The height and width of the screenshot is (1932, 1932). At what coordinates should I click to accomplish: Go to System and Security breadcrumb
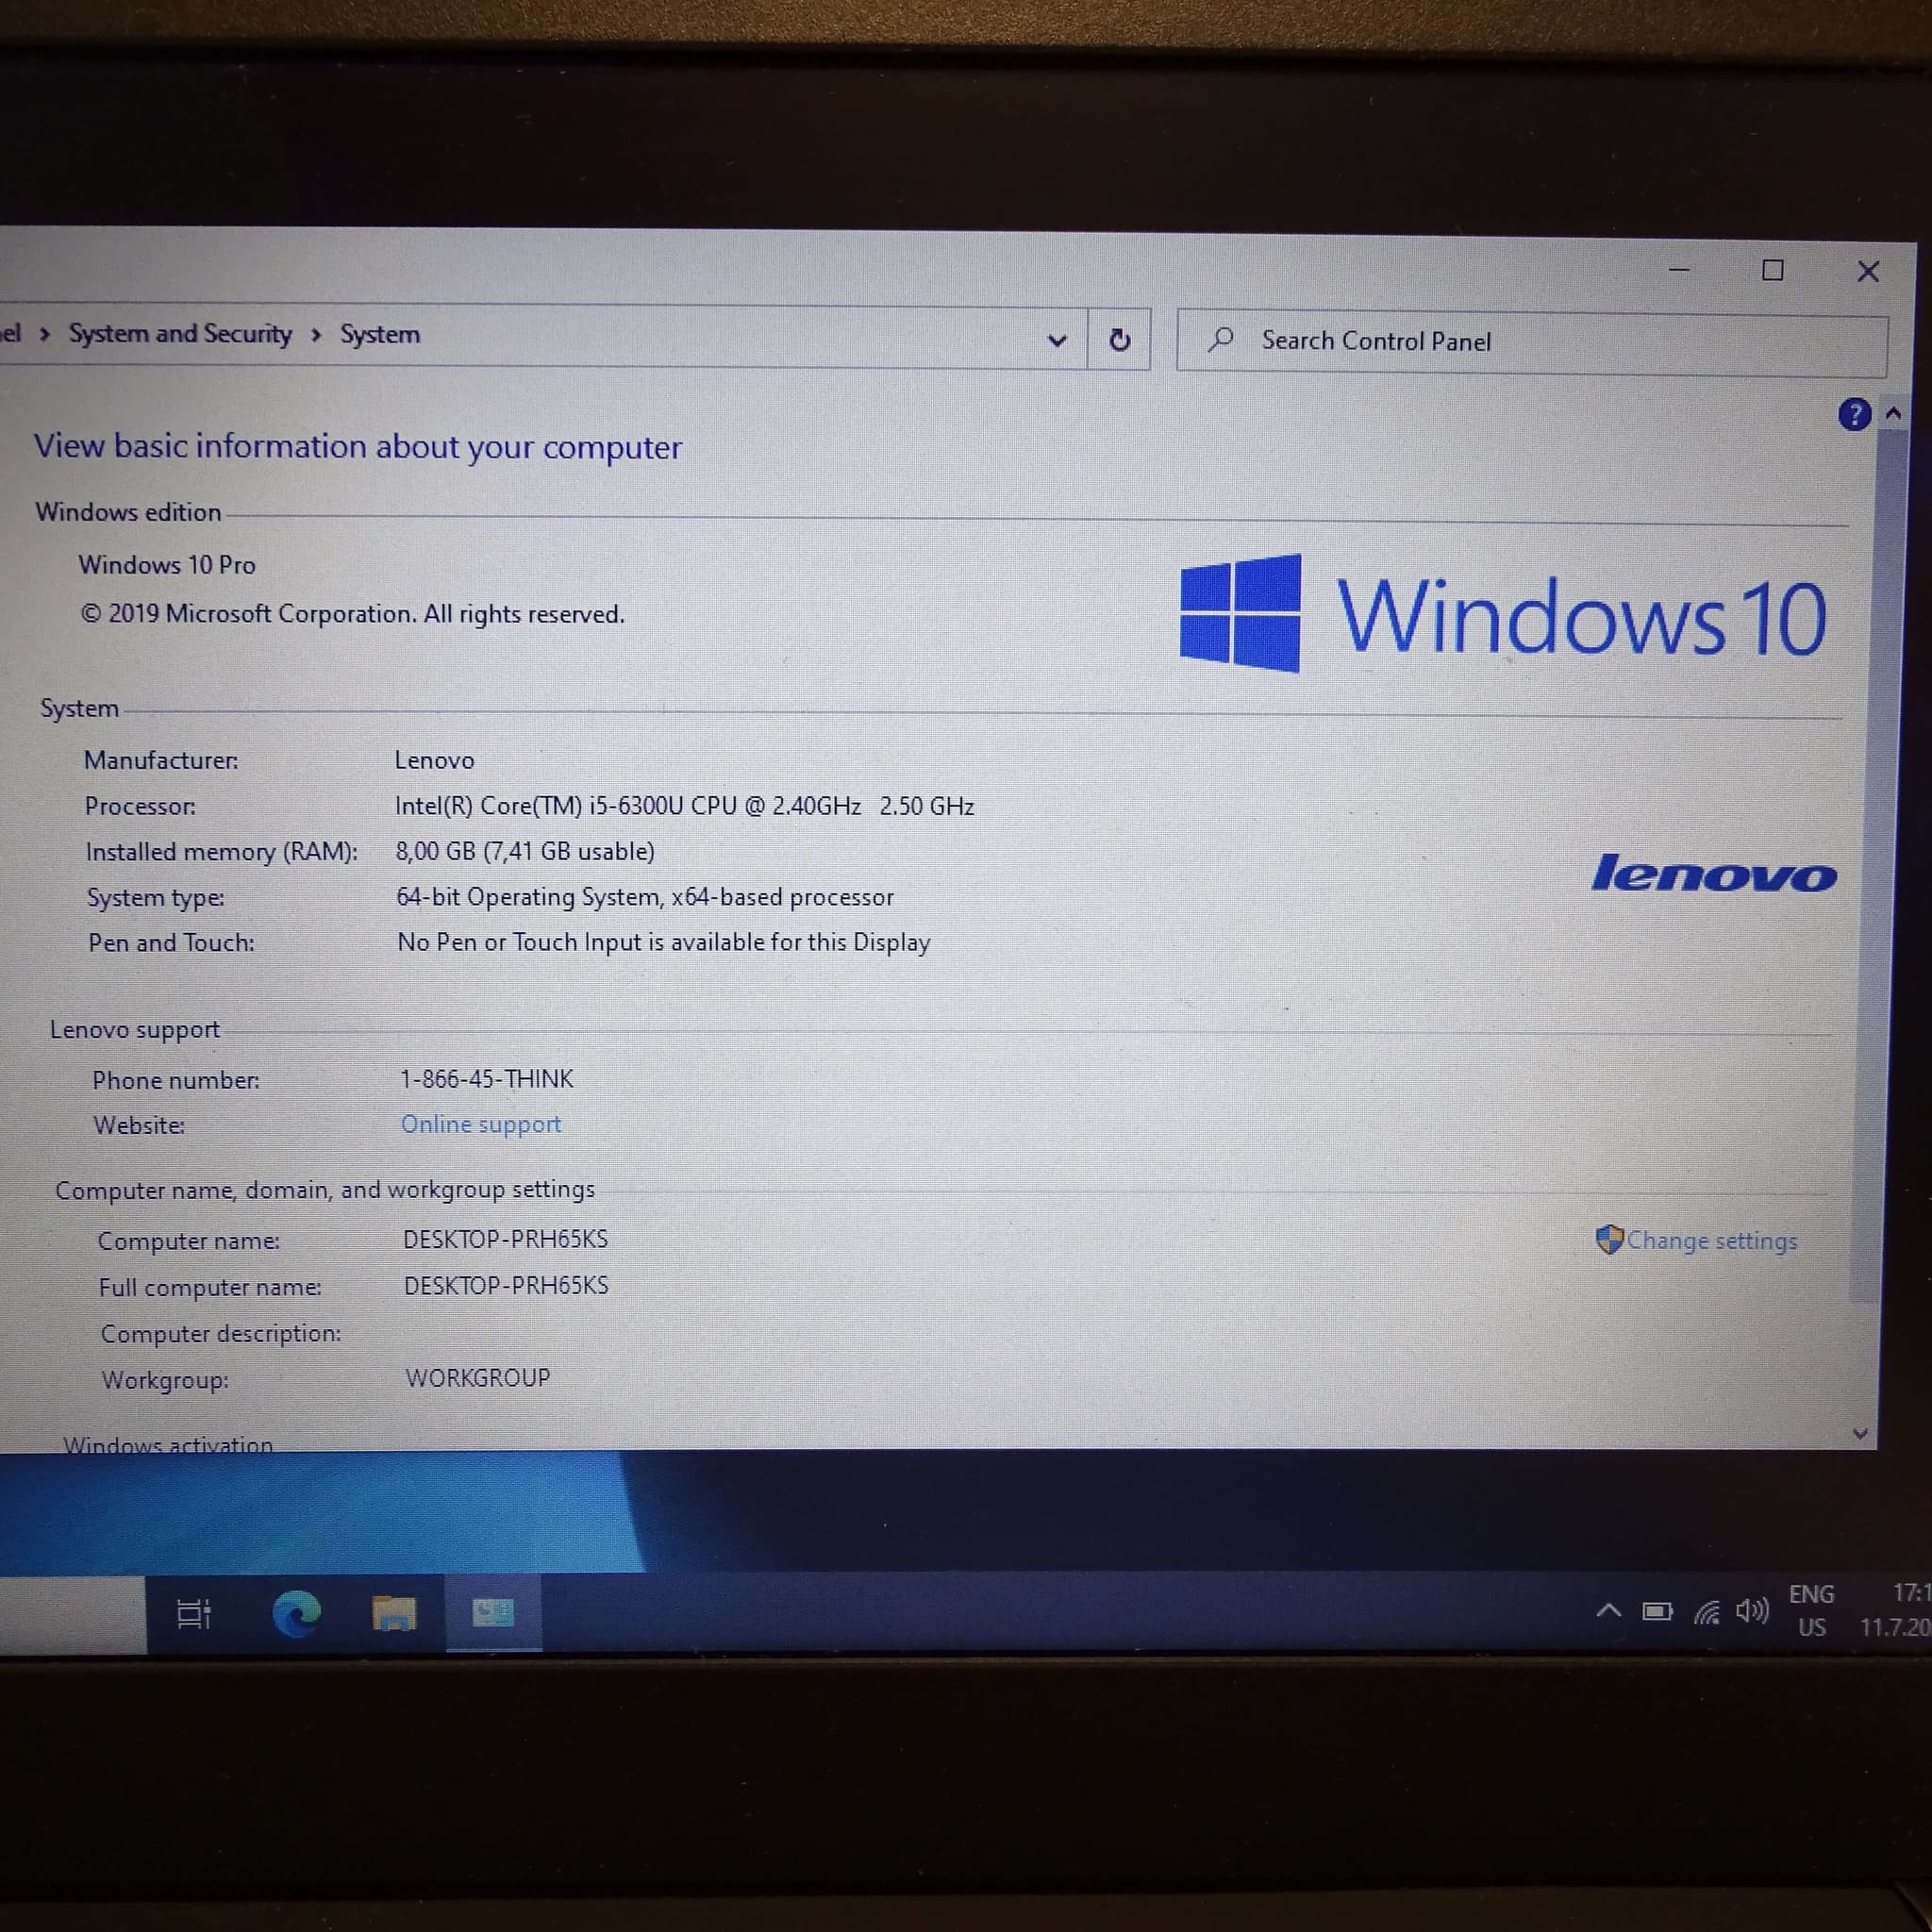tap(180, 334)
